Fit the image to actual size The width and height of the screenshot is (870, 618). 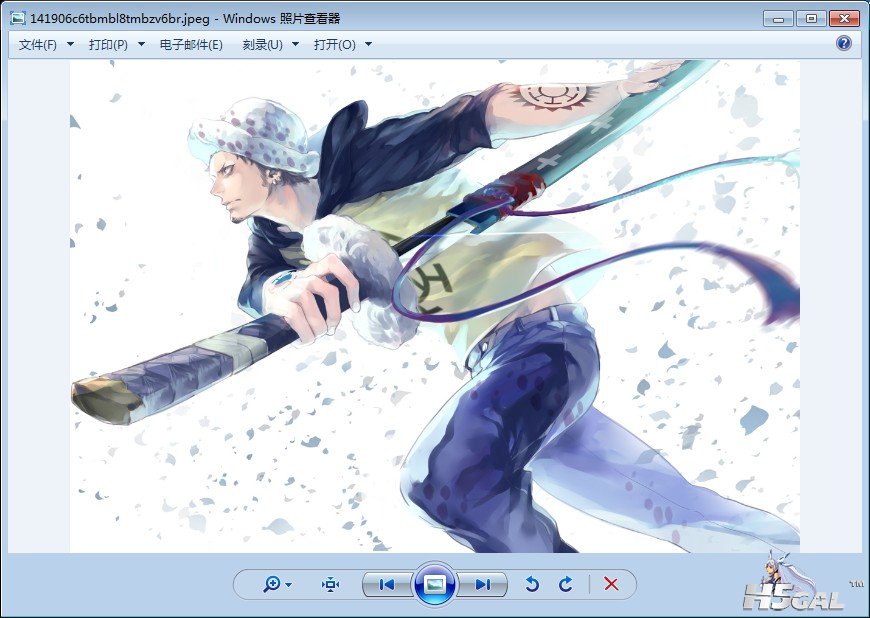click(x=330, y=584)
